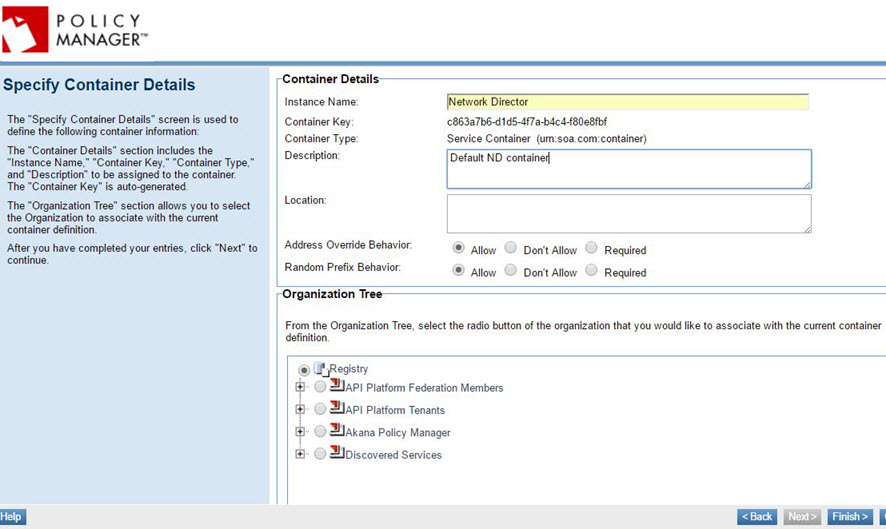The image size is (886, 529).
Task: Choose the Discovered Services radio button
Action: [320, 453]
